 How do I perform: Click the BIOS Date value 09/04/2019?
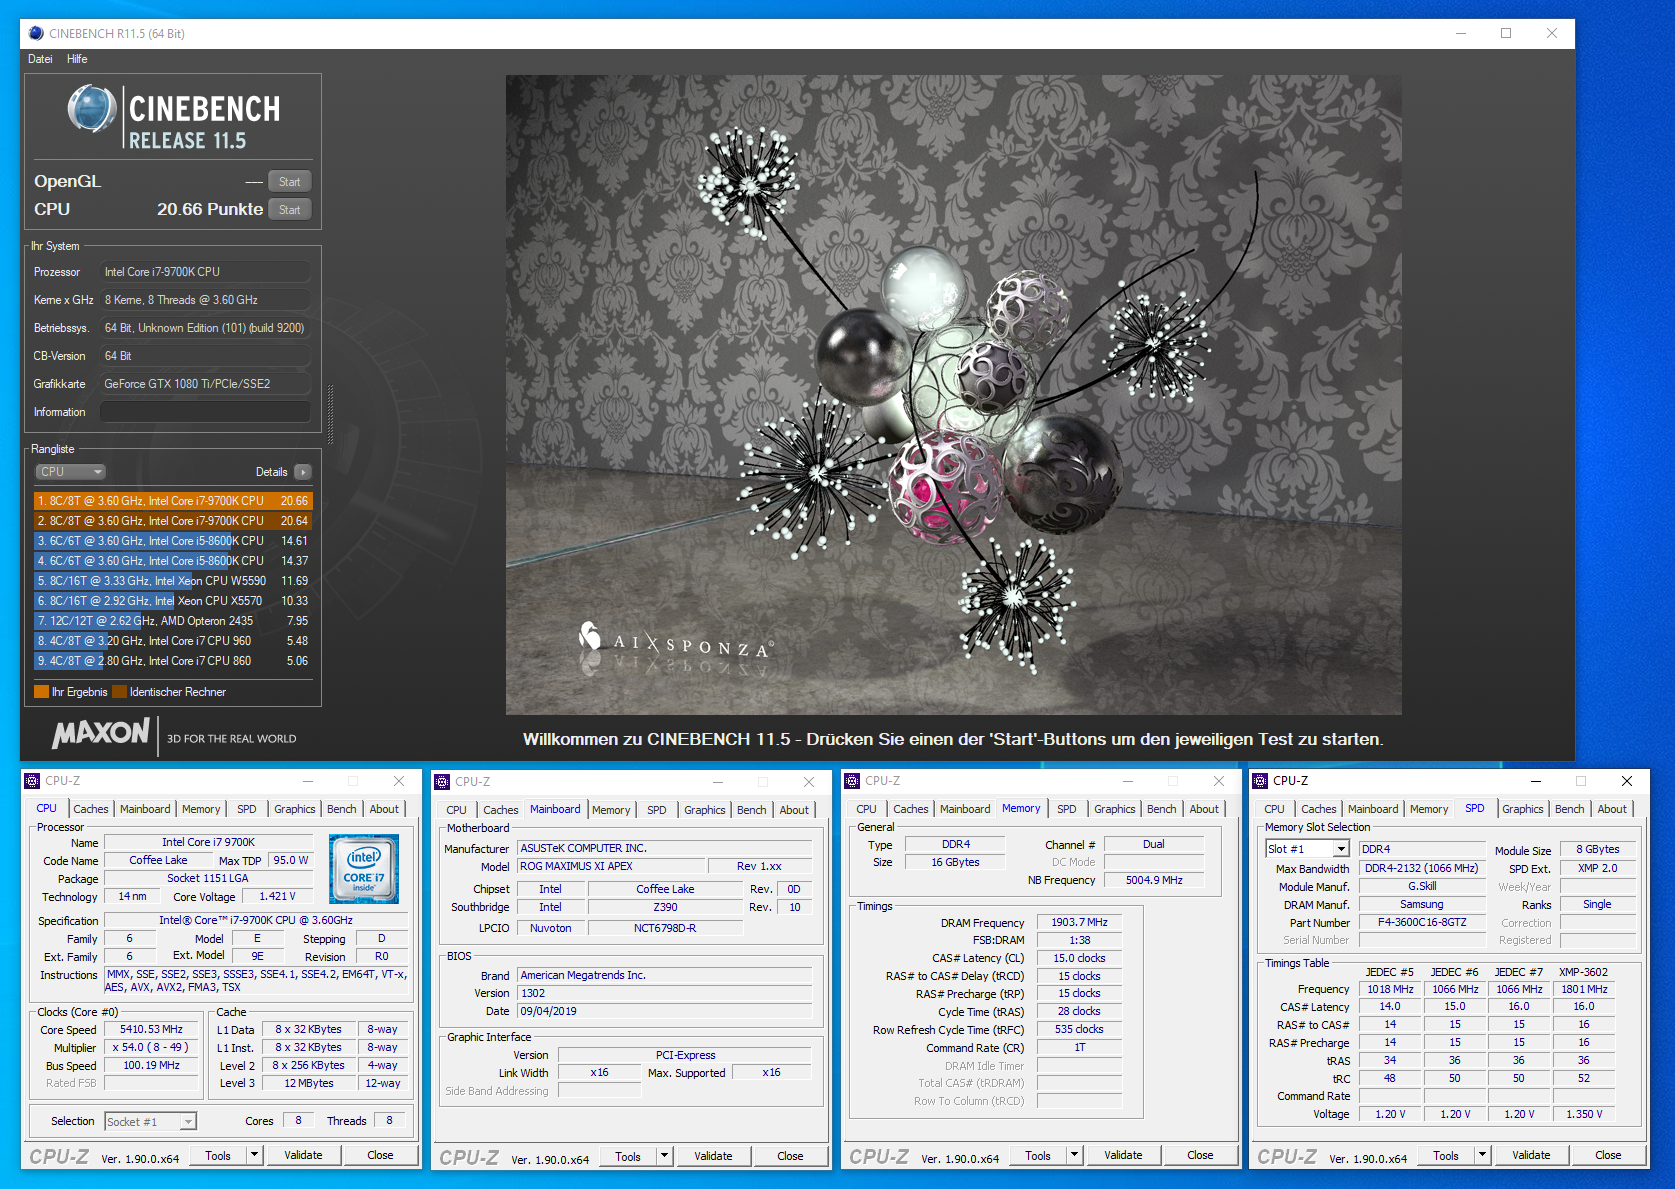pos(665,1011)
